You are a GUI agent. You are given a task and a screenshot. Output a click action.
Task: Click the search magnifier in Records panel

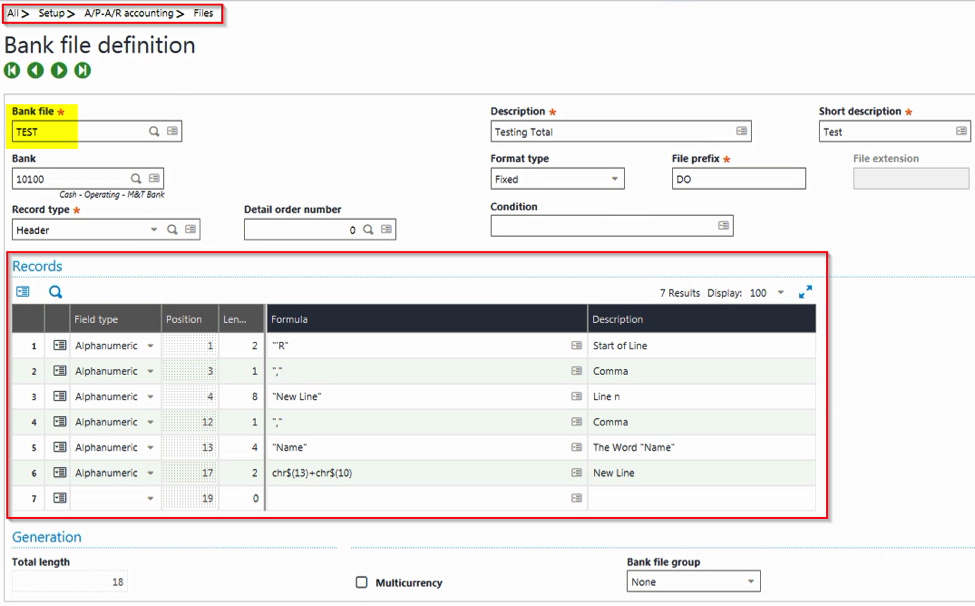[x=55, y=291]
